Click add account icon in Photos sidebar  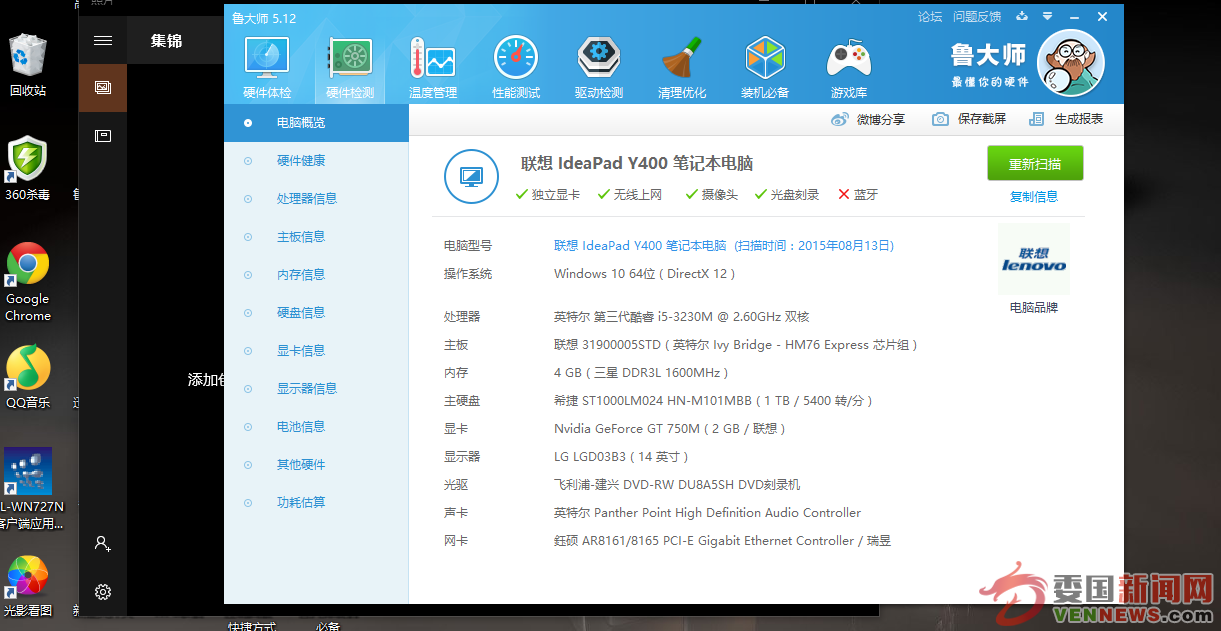(103, 544)
